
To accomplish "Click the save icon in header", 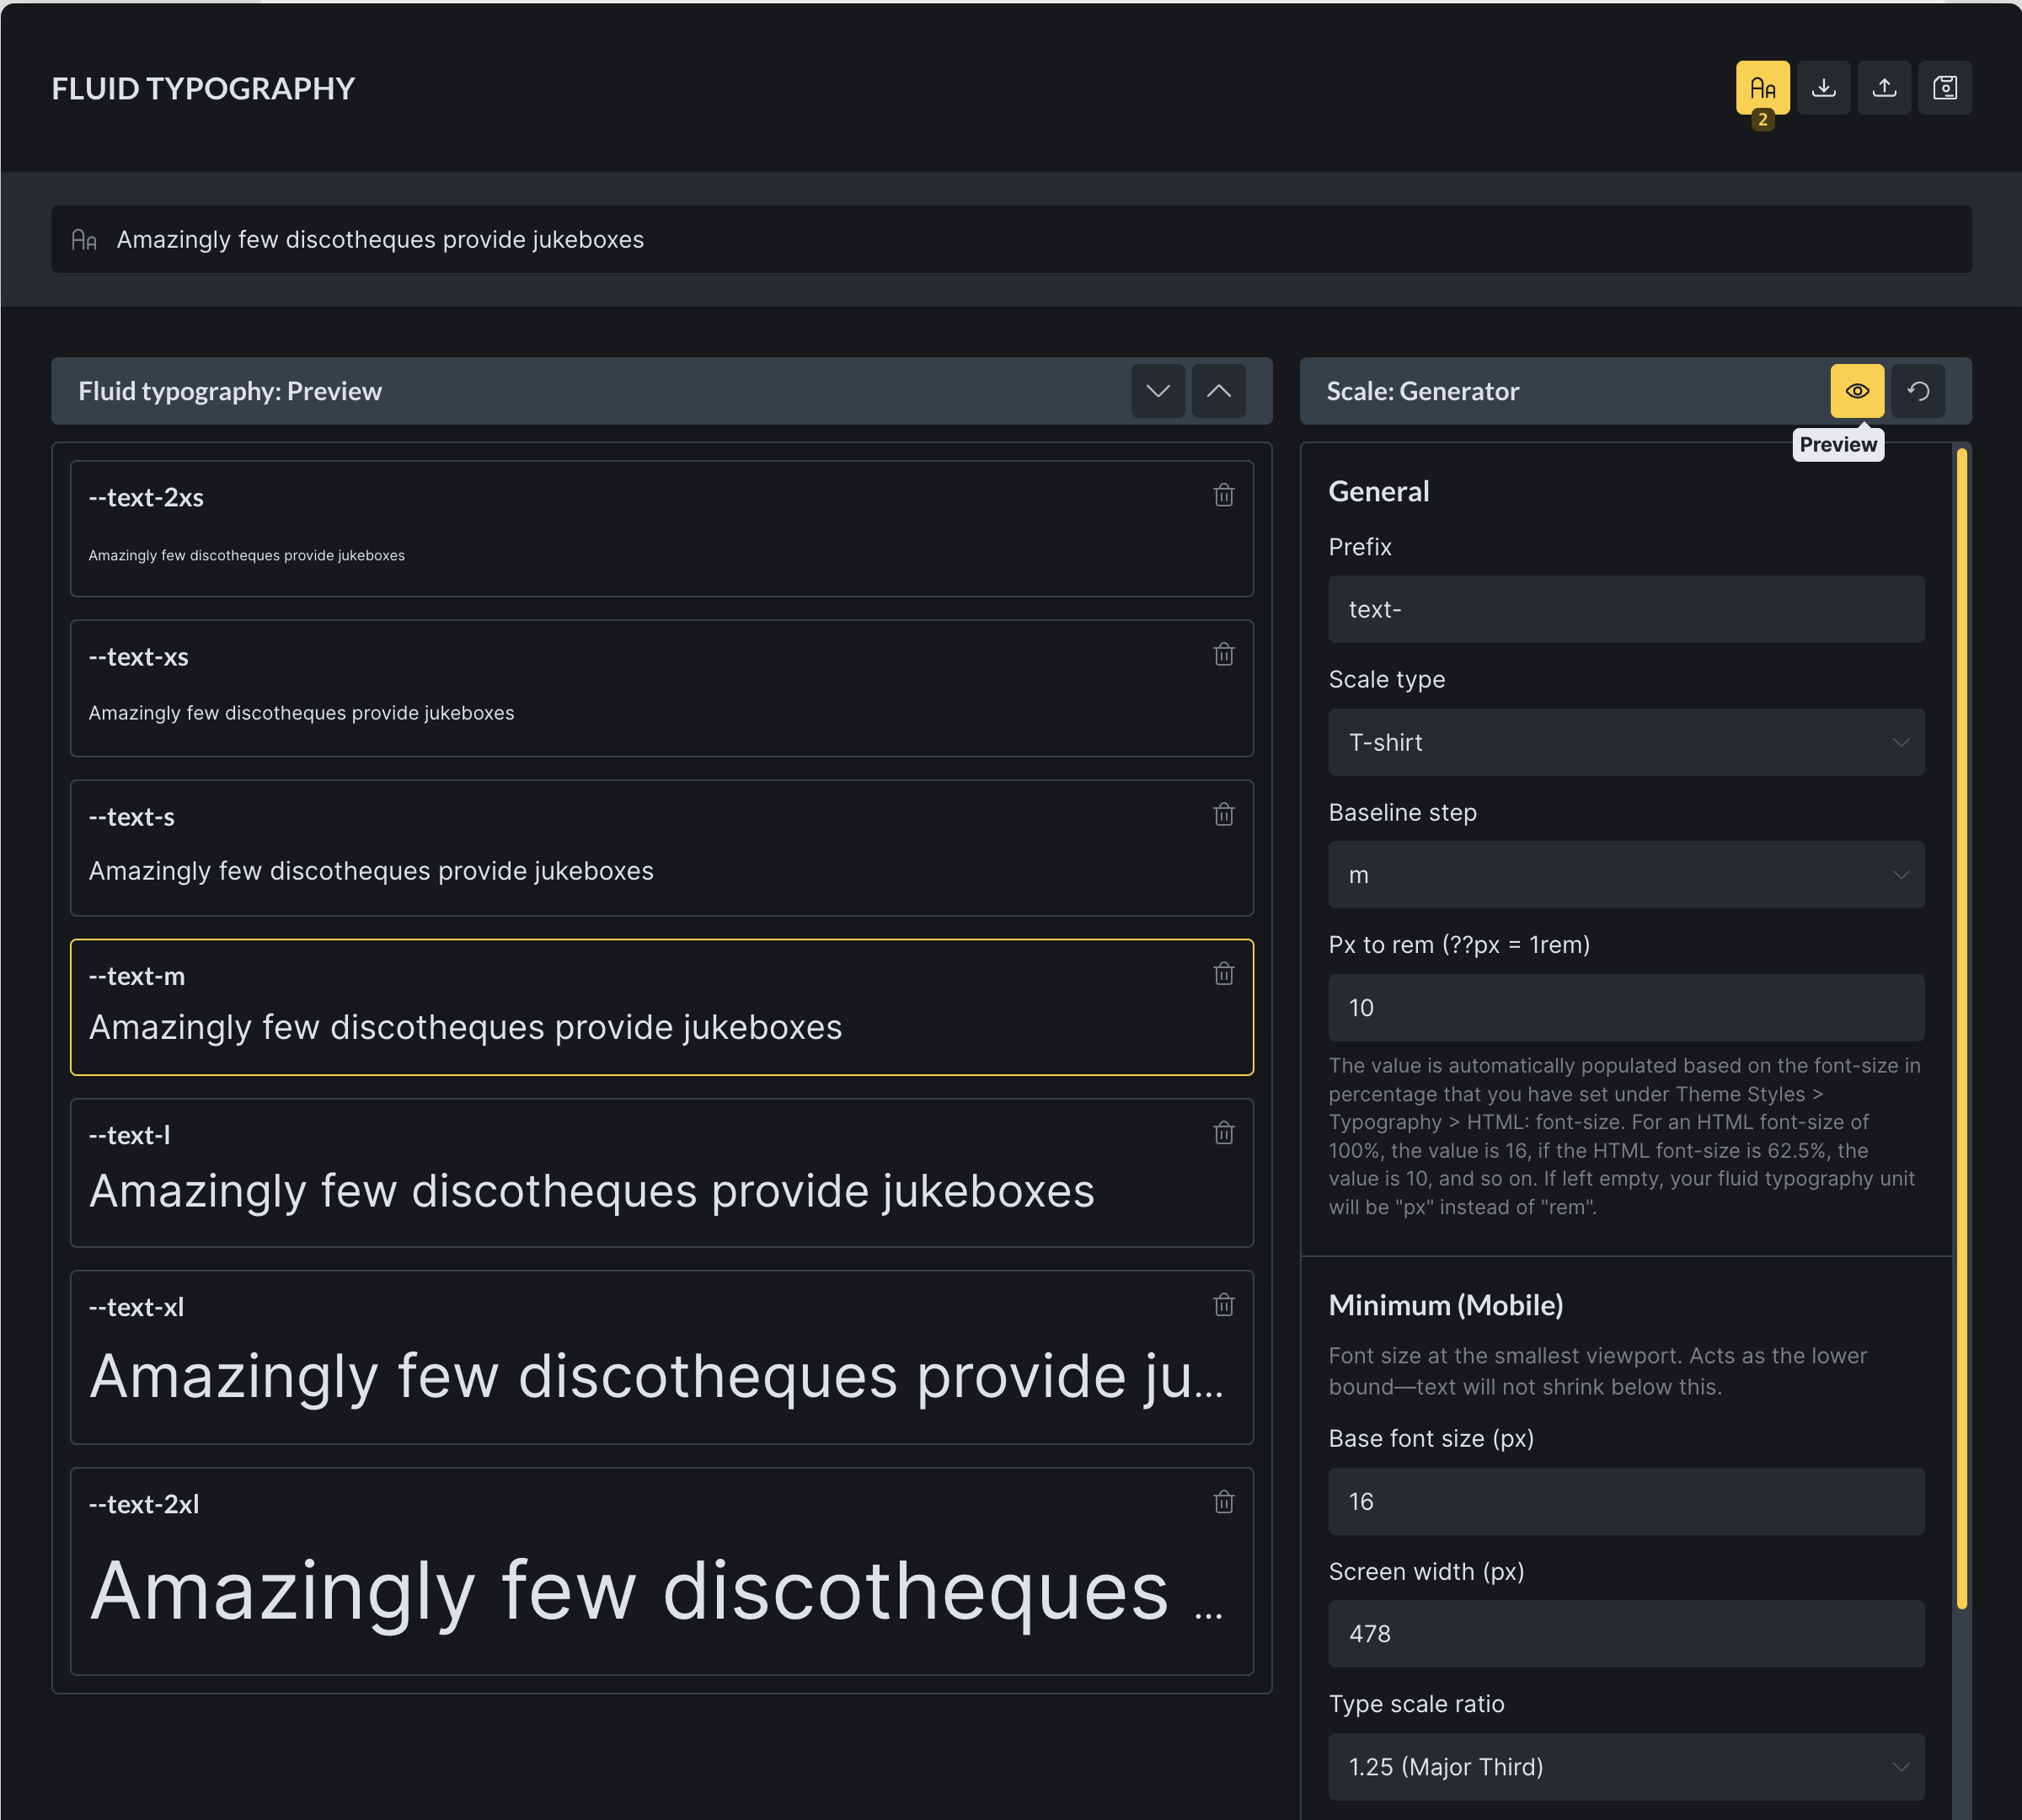I will (x=1944, y=88).
